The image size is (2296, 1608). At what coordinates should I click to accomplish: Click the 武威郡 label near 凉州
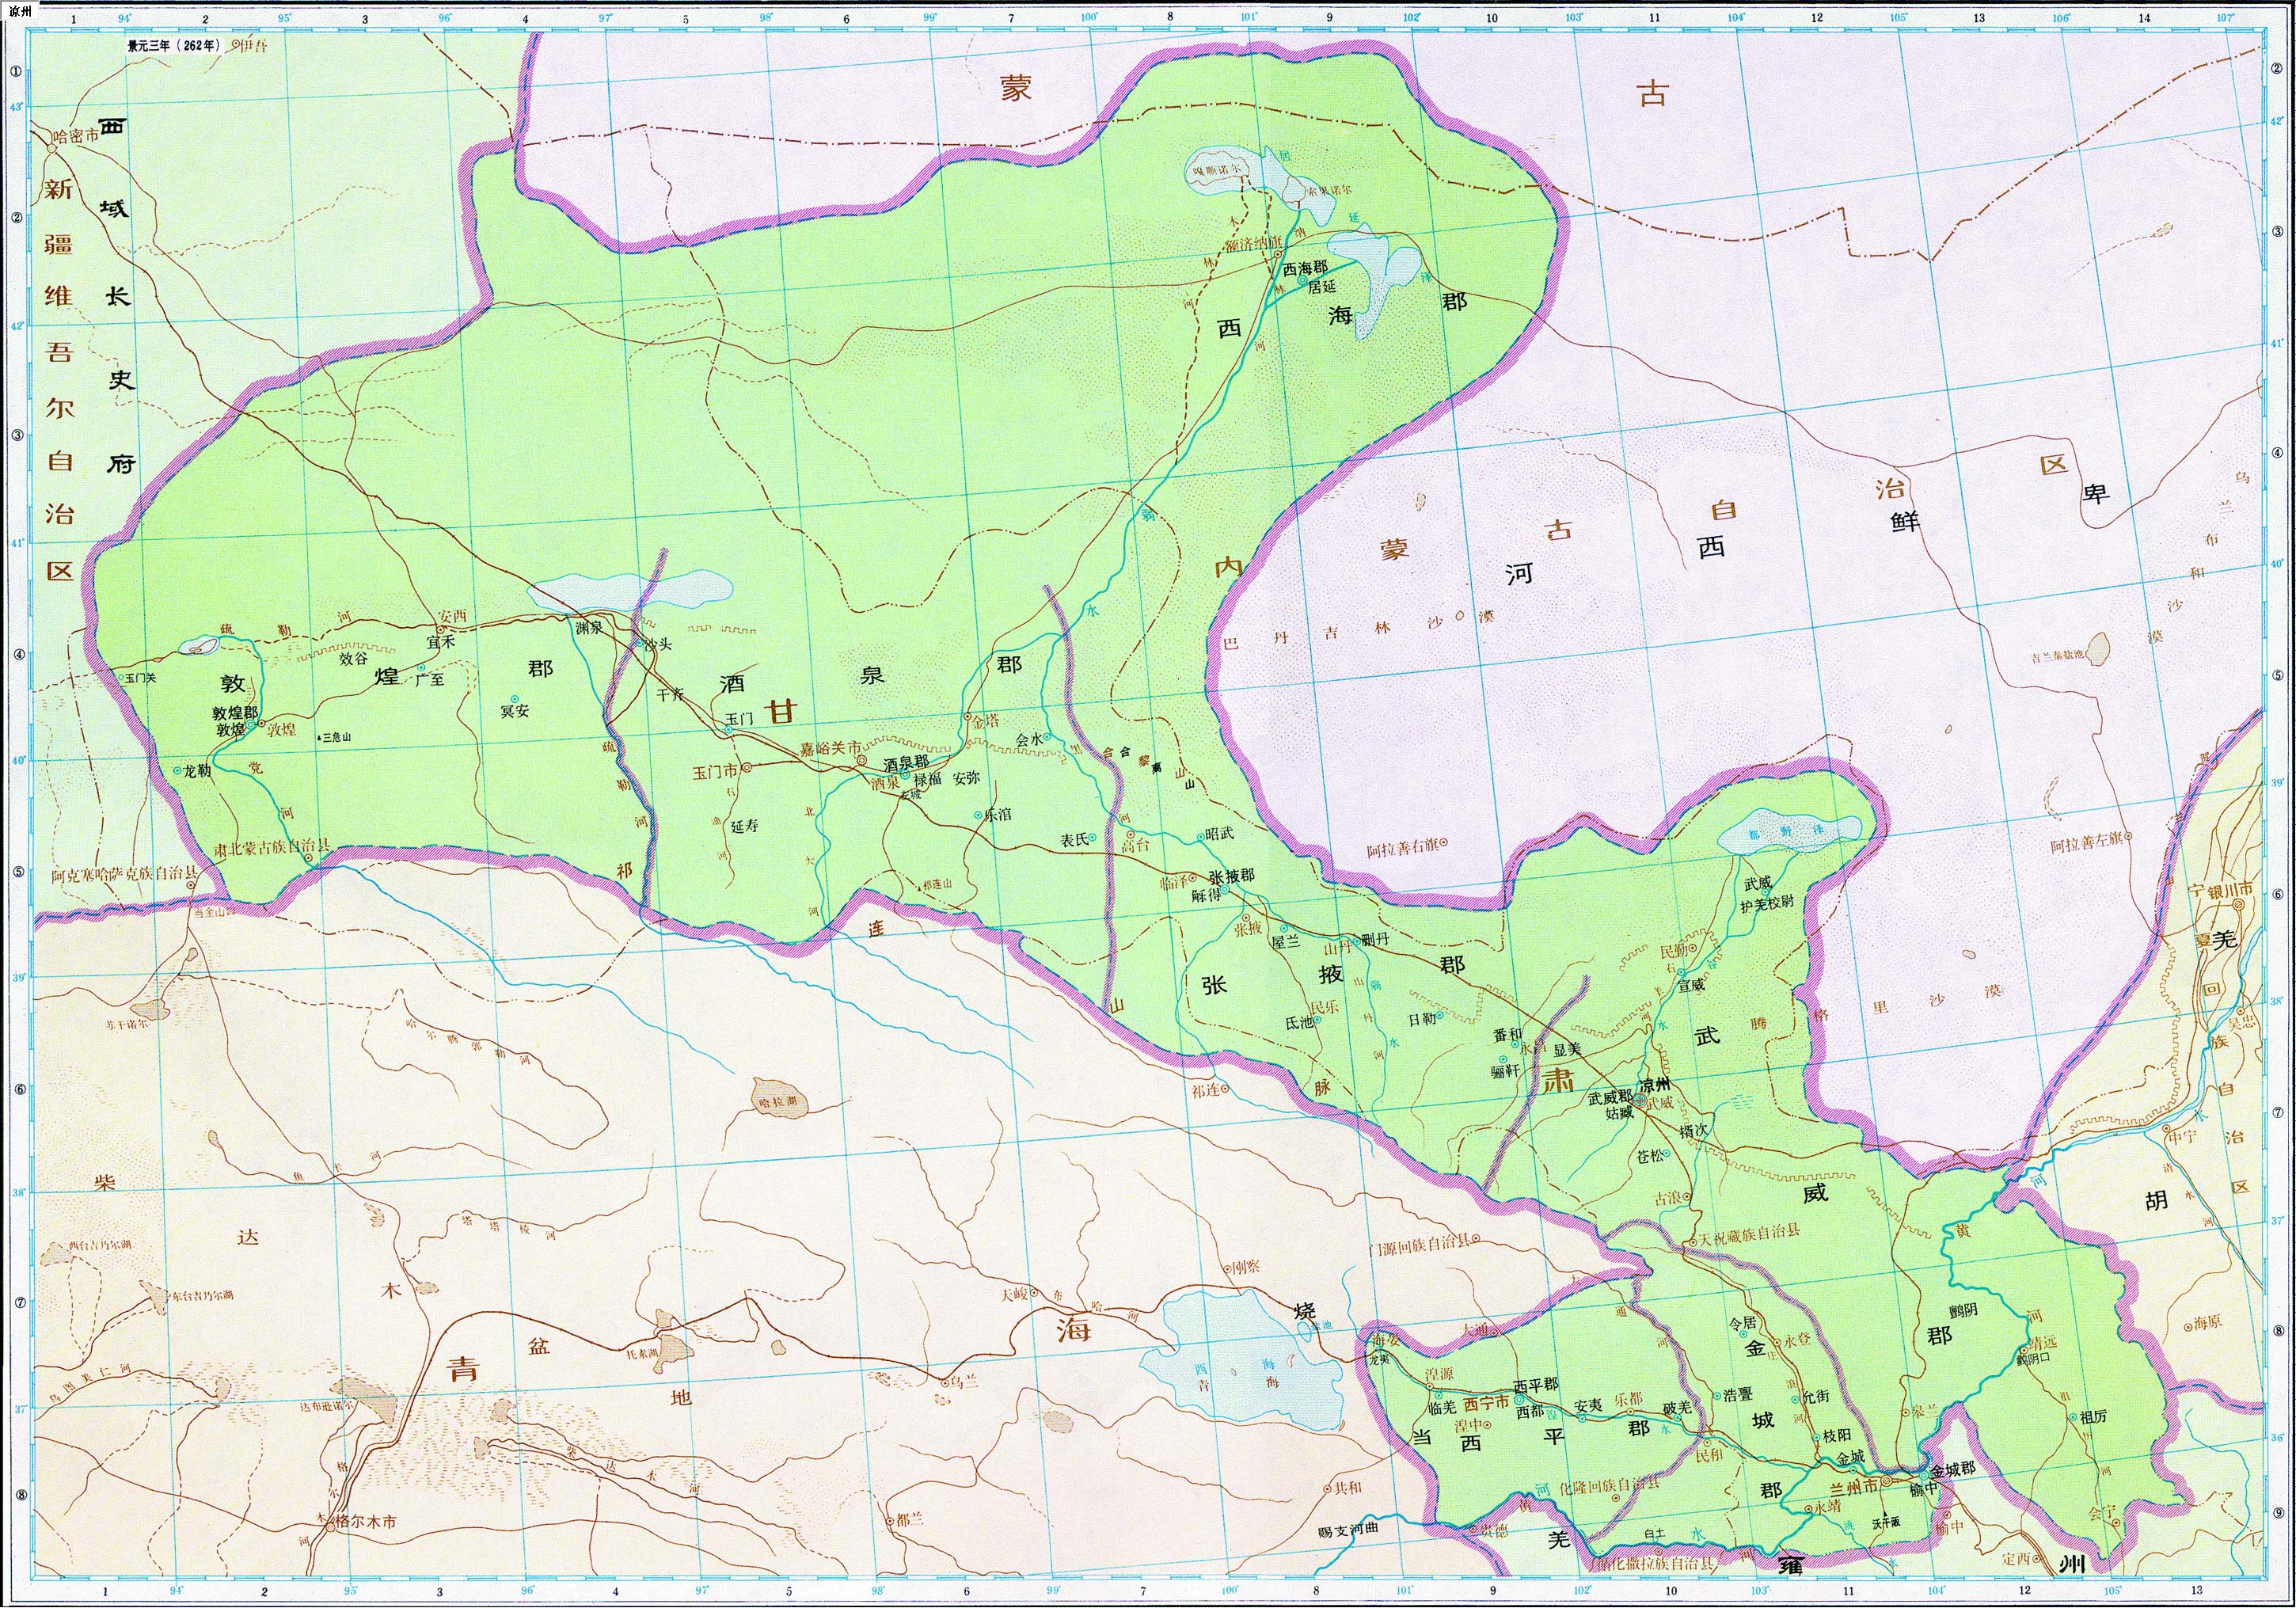[x=1610, y=1097]
